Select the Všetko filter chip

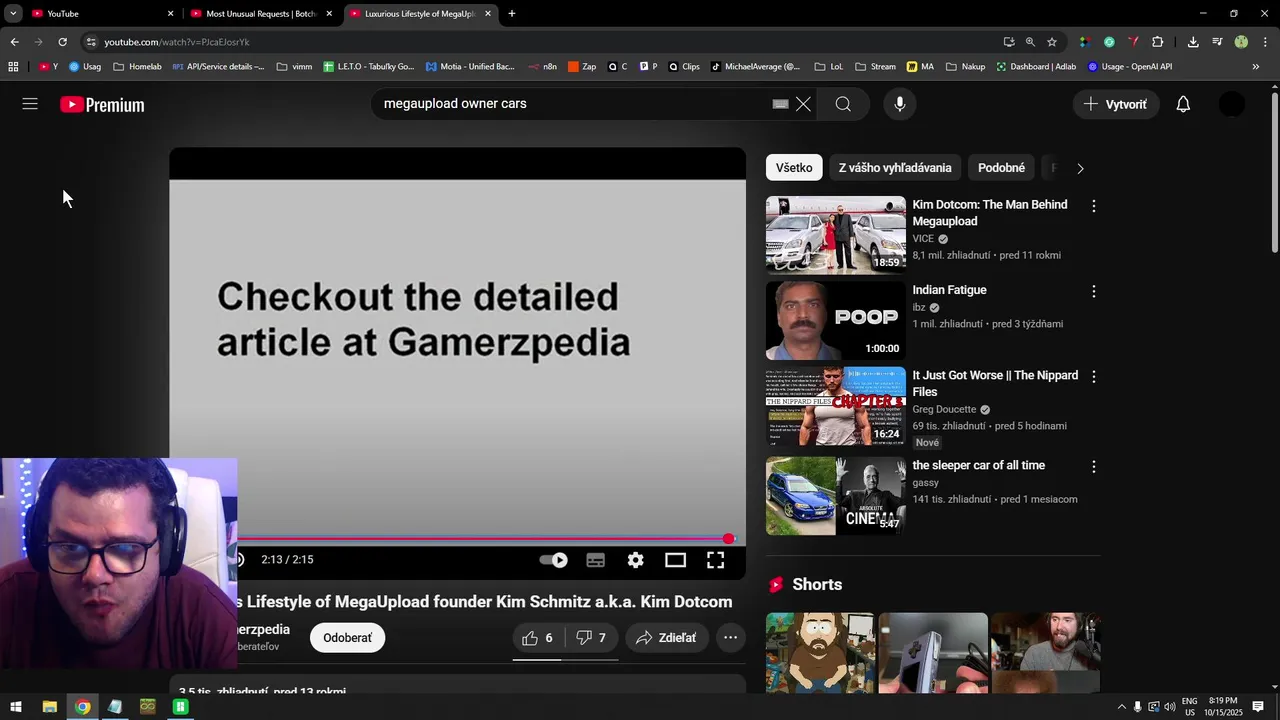[x=794, y=168]
